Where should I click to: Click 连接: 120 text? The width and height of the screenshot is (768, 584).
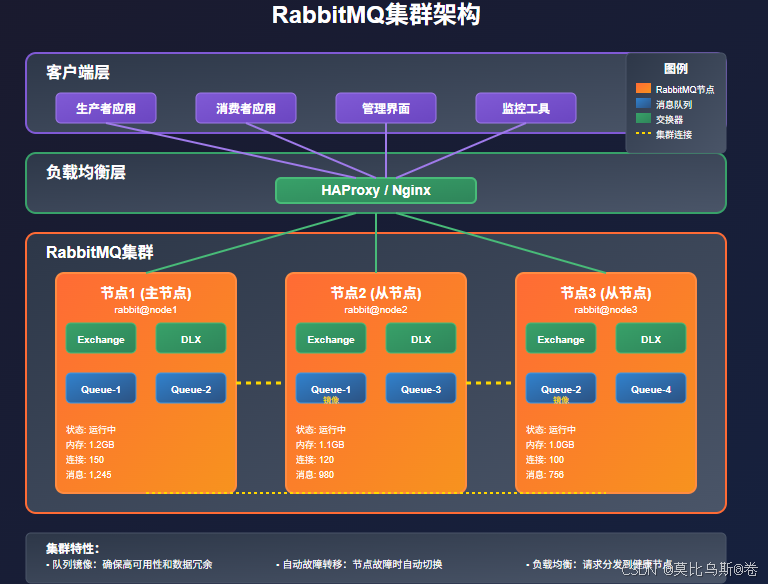315,460
